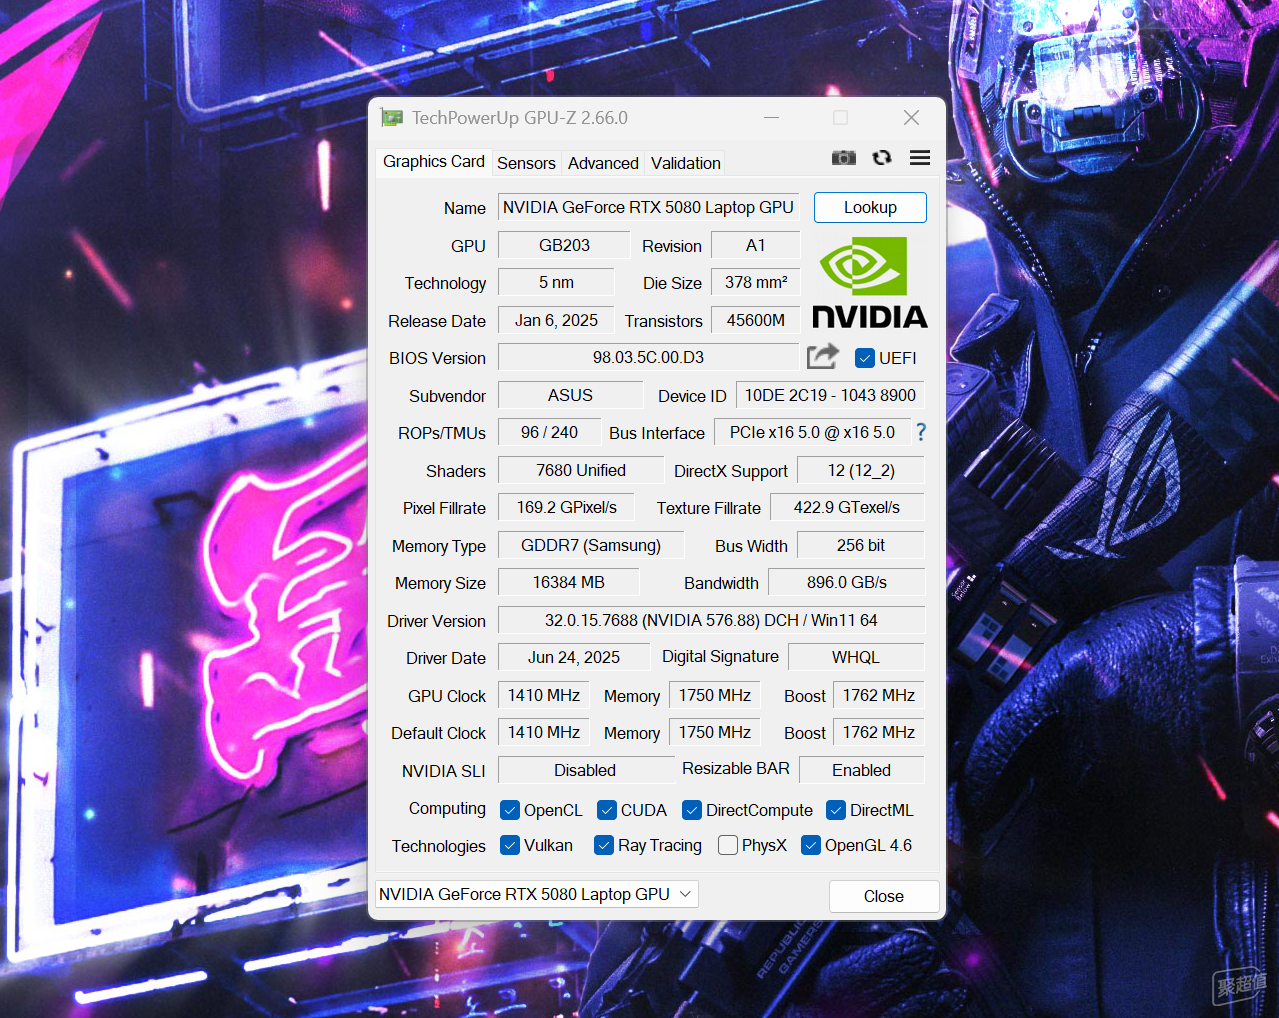Click the Memory Size 16384 MB value
Screen dimensions: 1279x1018
coord(568,582)
